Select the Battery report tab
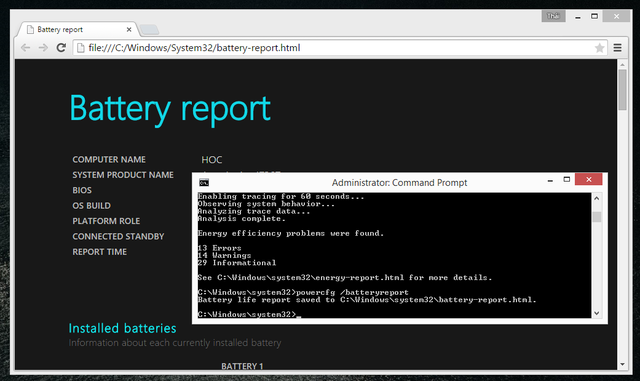The image size is (640, 381). pyautogui.click(x=77, y=29)
